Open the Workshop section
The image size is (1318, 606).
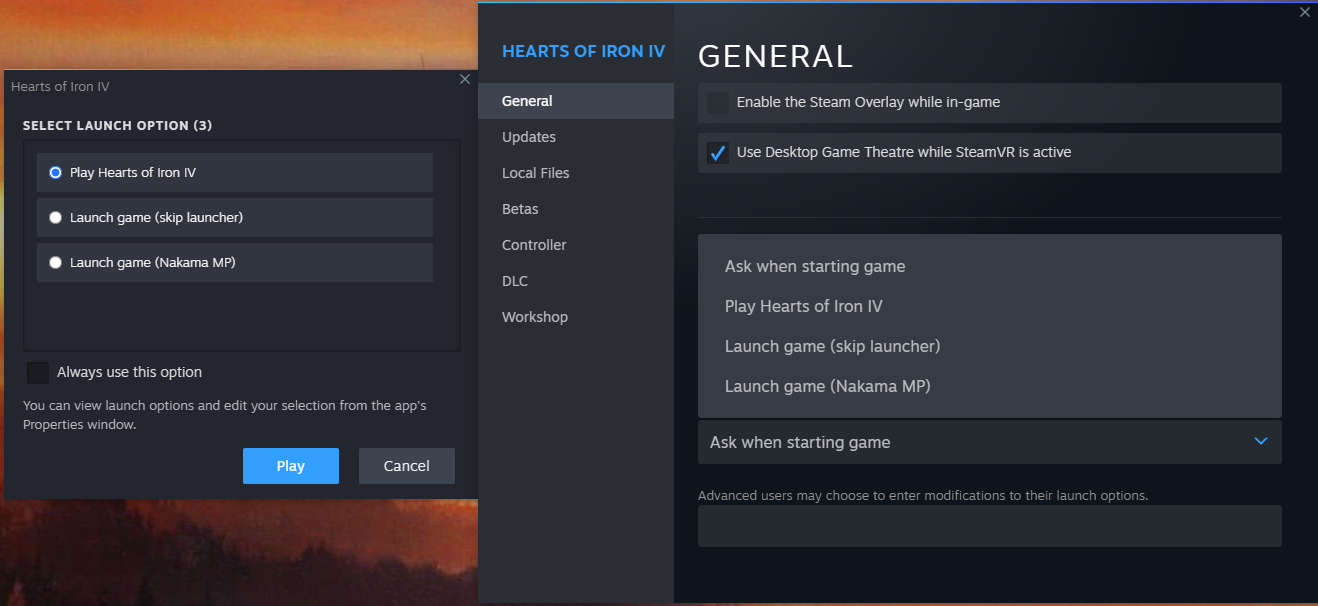534,316
